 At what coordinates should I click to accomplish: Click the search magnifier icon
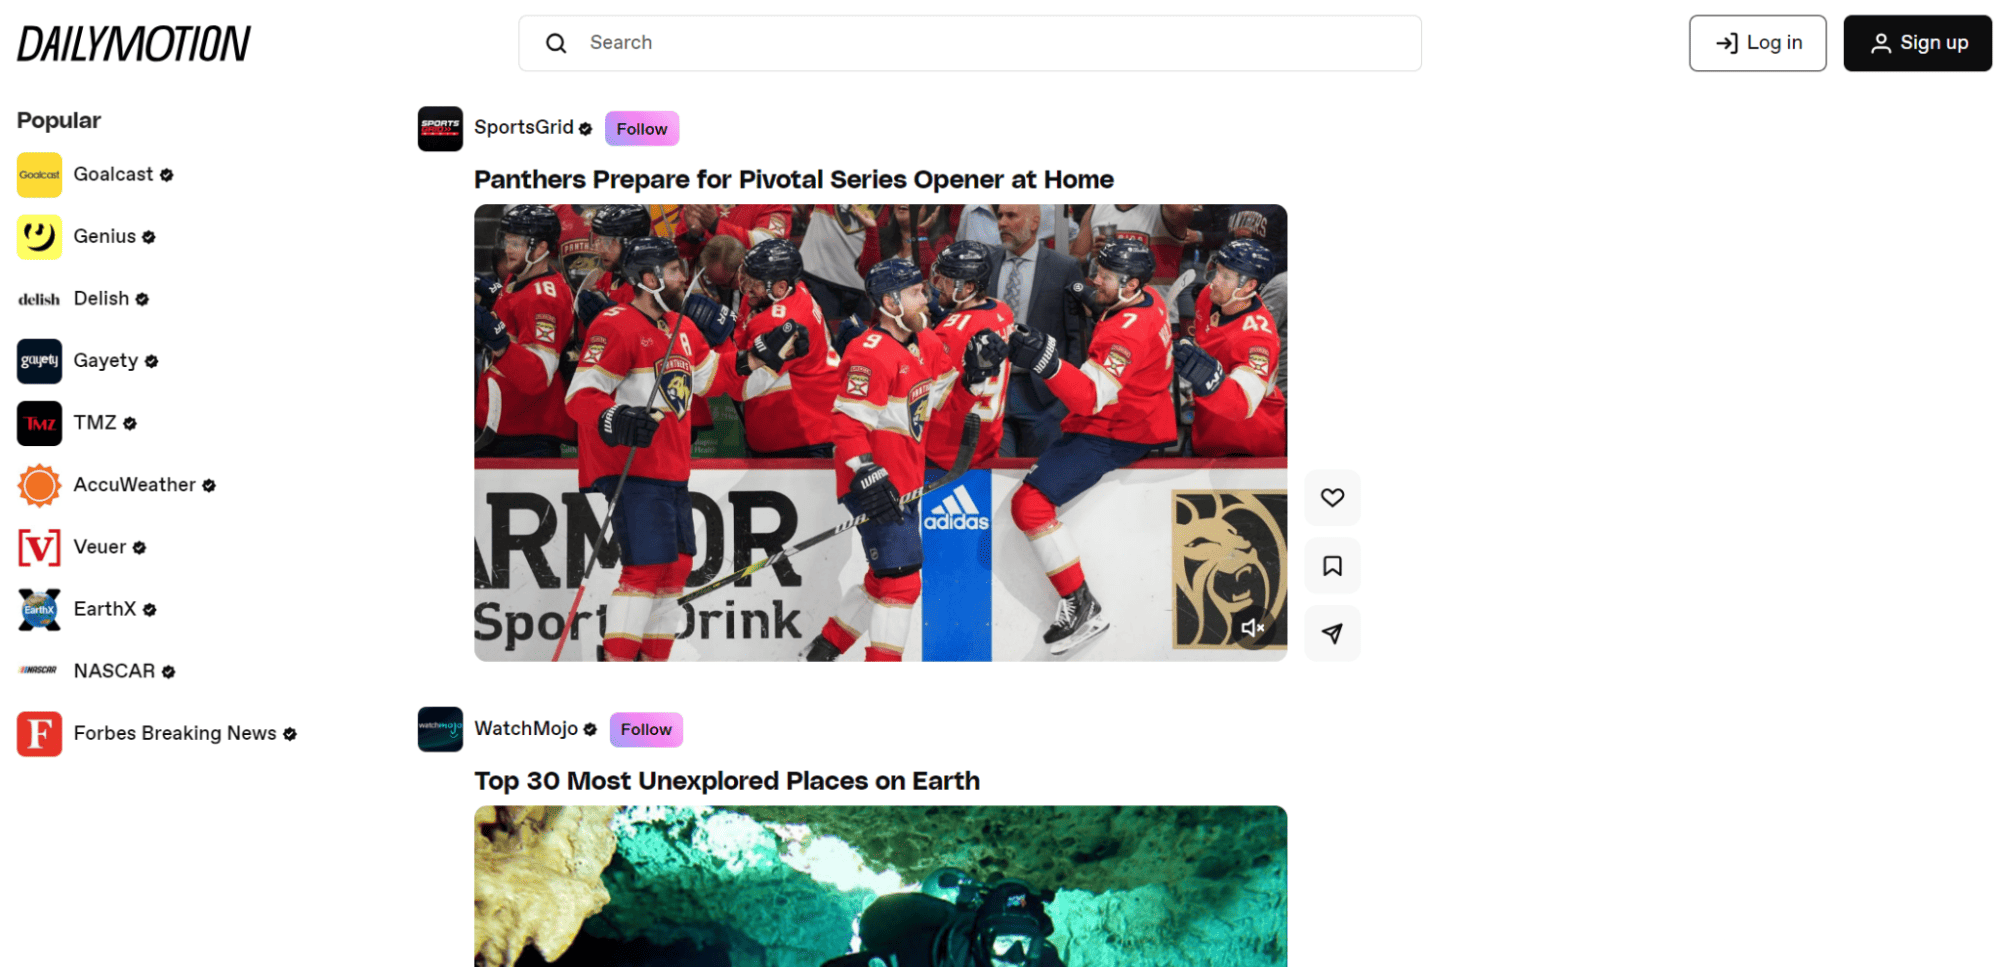tap(556, 43)
